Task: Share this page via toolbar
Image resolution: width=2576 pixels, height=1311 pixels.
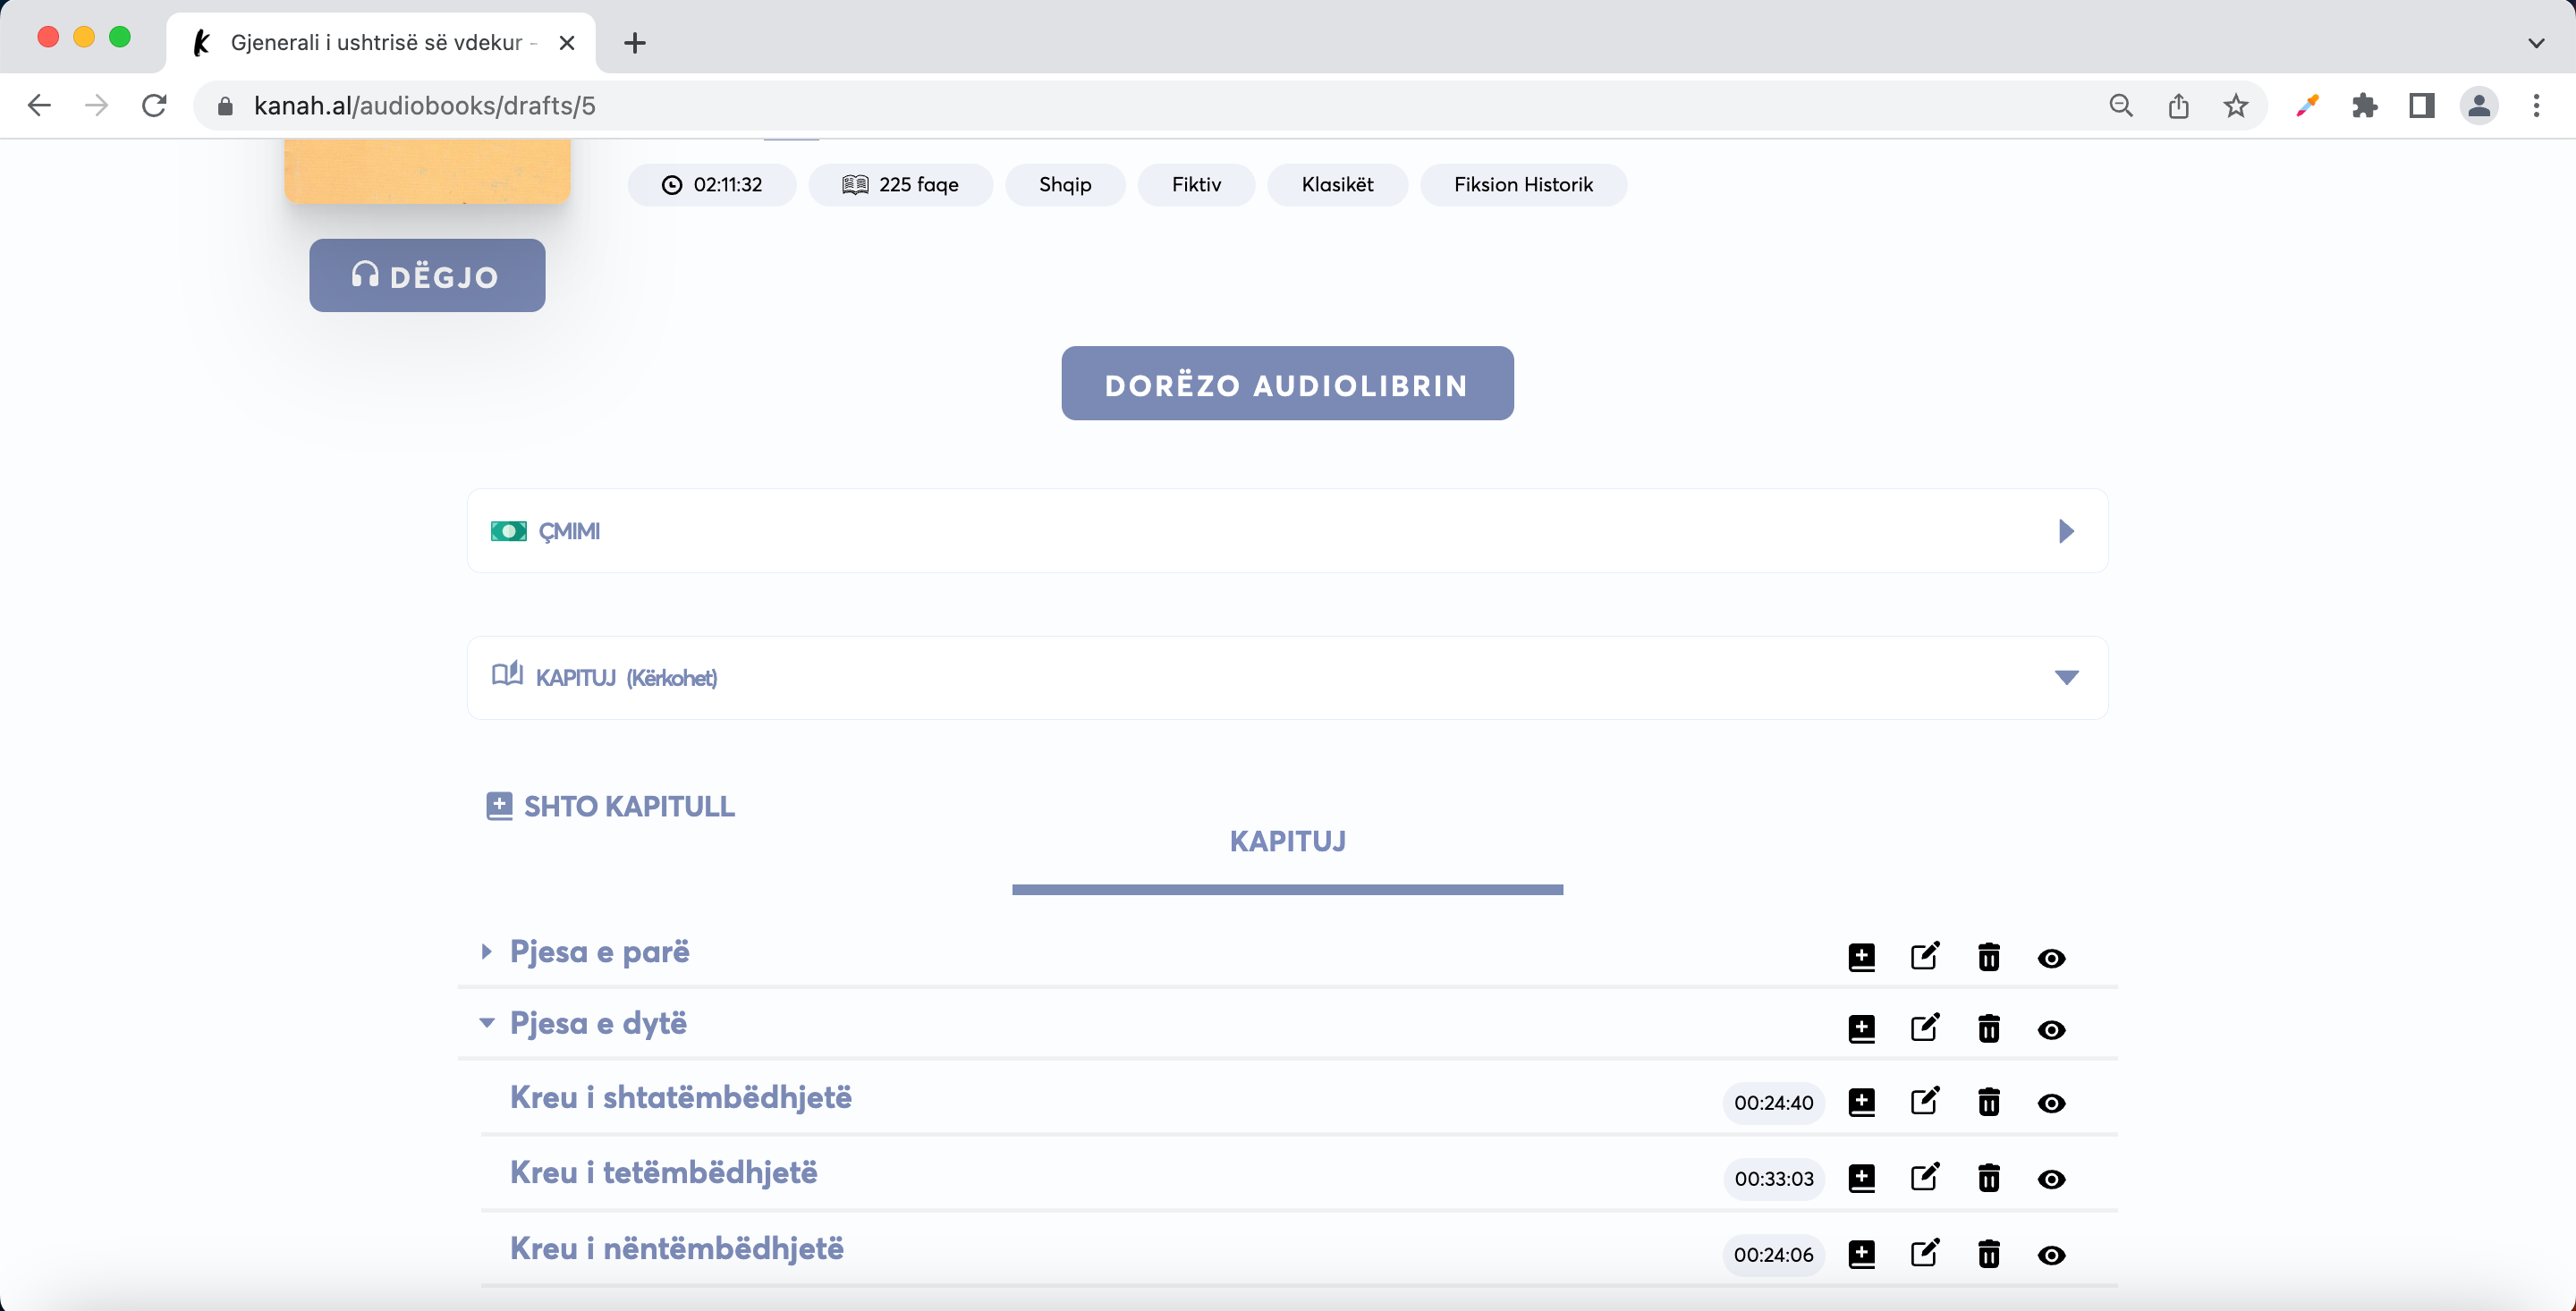Action: [x=2178, y=105]
